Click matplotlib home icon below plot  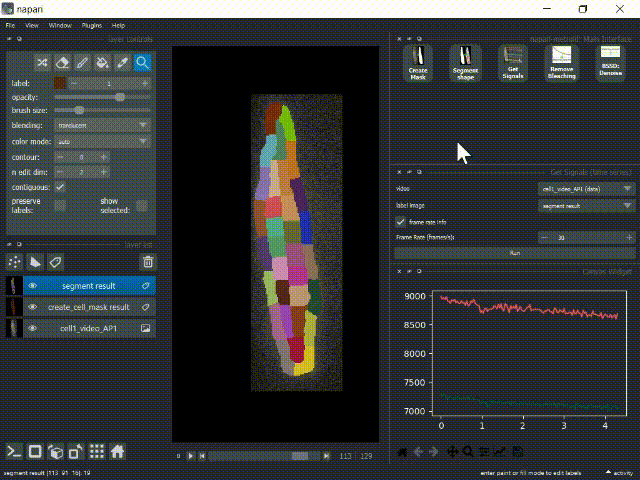pyautogui.click(x=402, y=452)
